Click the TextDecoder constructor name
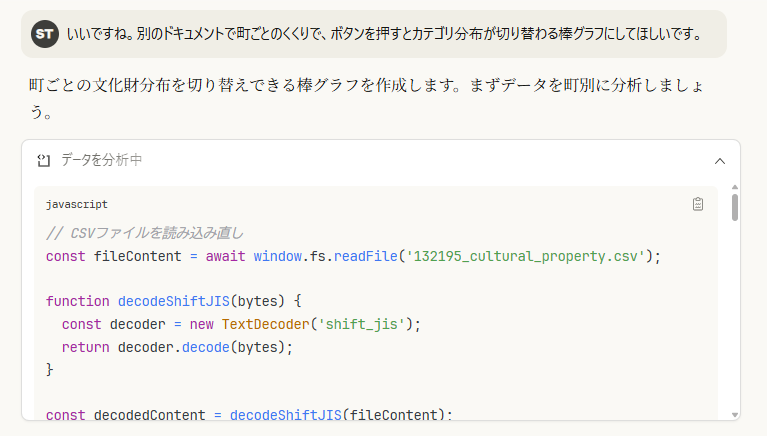Viewport: 767px width, 436px height. 265,323
